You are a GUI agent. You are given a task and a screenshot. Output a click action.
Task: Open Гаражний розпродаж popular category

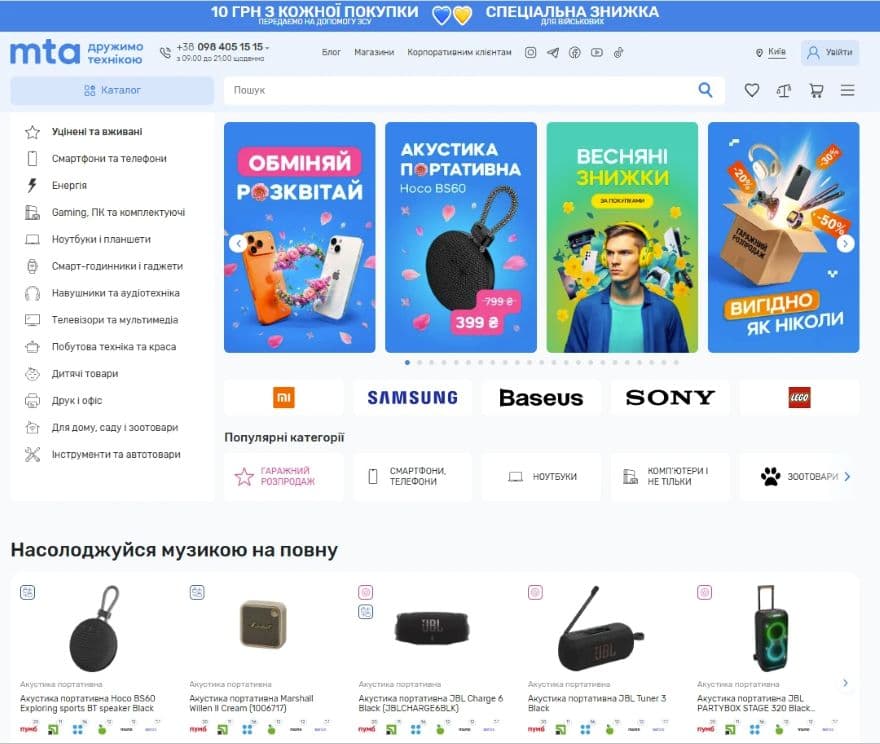click(x=283, y=476)
